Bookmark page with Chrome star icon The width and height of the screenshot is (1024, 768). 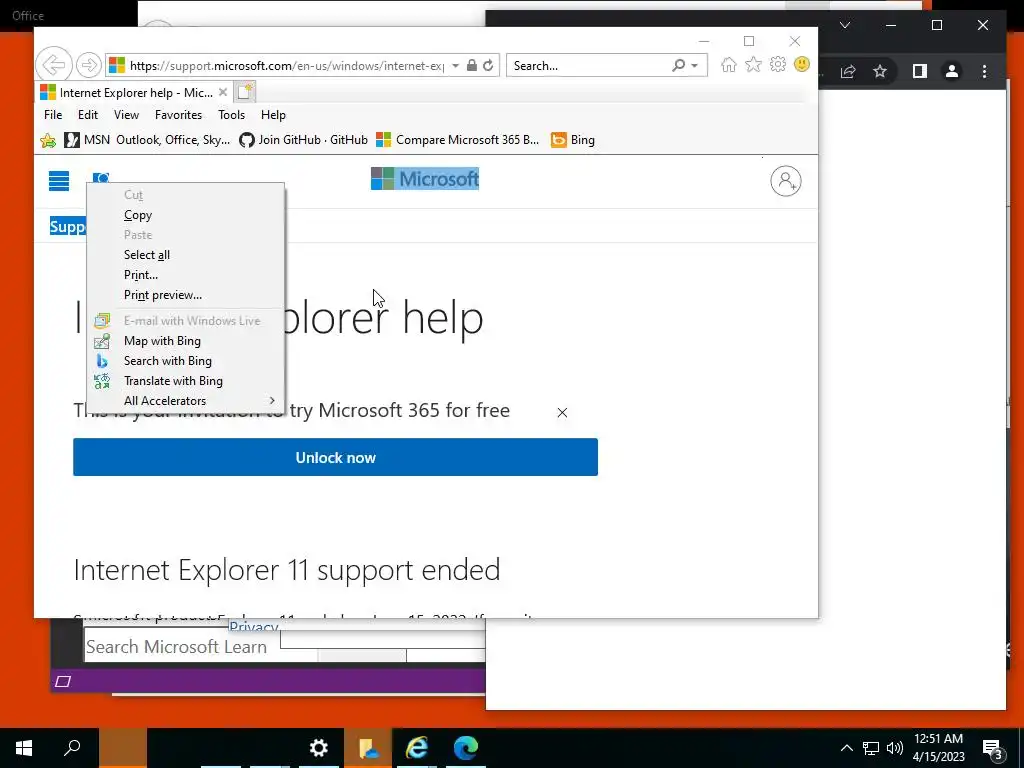coord(880,71)
